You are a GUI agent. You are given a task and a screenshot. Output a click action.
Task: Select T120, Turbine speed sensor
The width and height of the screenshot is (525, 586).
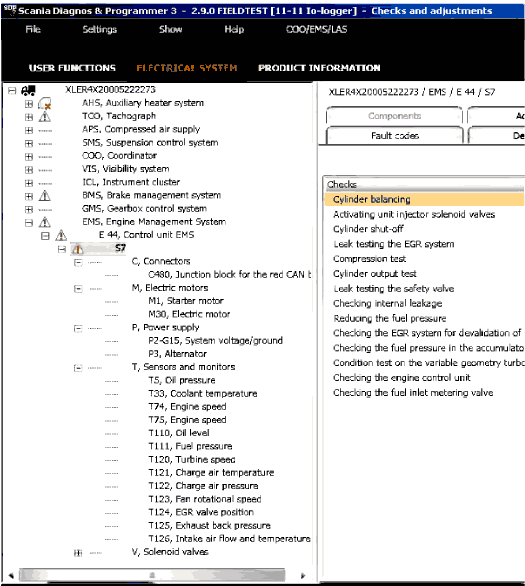point(192,459)
